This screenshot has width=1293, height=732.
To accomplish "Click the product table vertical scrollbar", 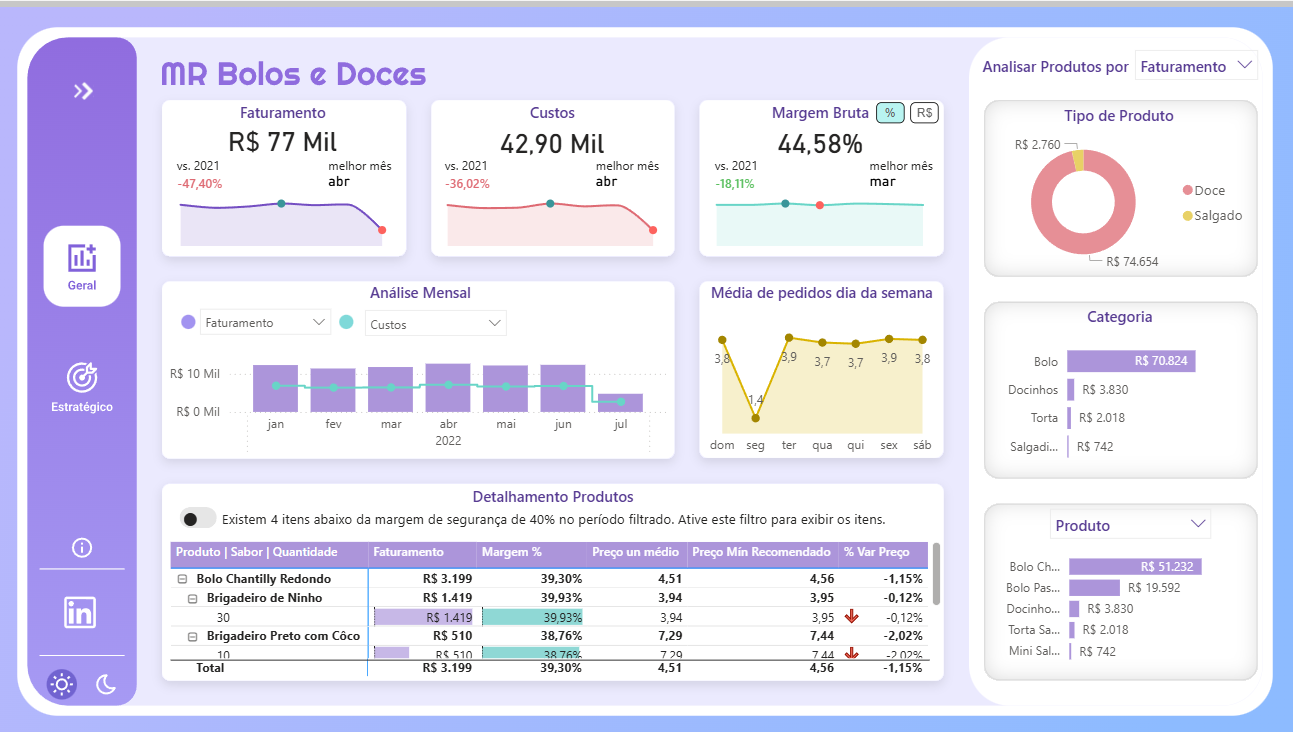I will (x=936, y=574).
